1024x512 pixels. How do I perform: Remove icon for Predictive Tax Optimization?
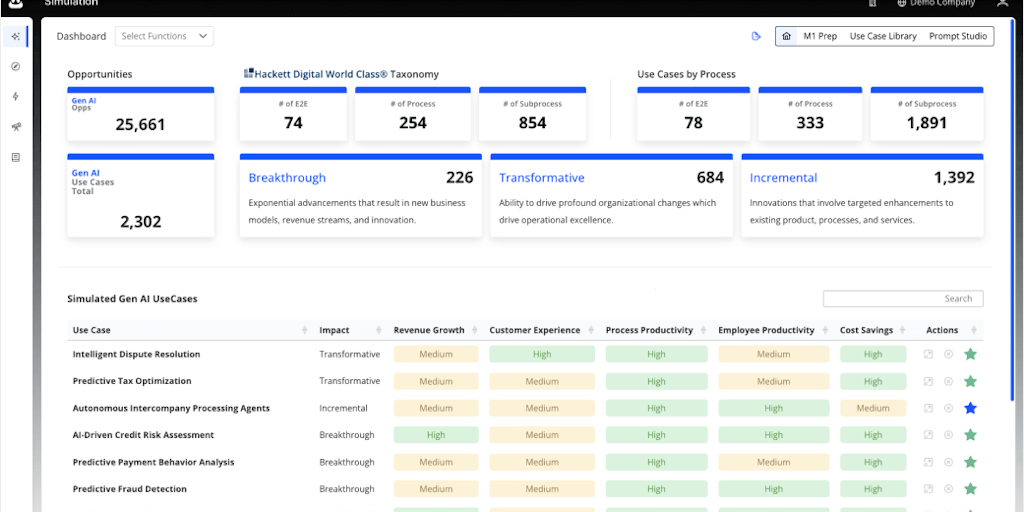pos(948,381)
